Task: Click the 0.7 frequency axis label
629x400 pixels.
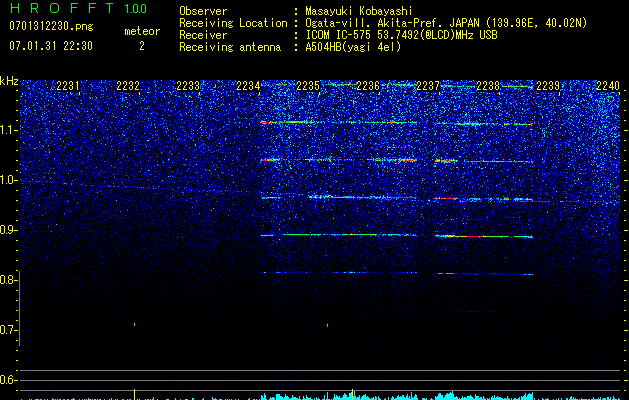Action: point(8,330)
